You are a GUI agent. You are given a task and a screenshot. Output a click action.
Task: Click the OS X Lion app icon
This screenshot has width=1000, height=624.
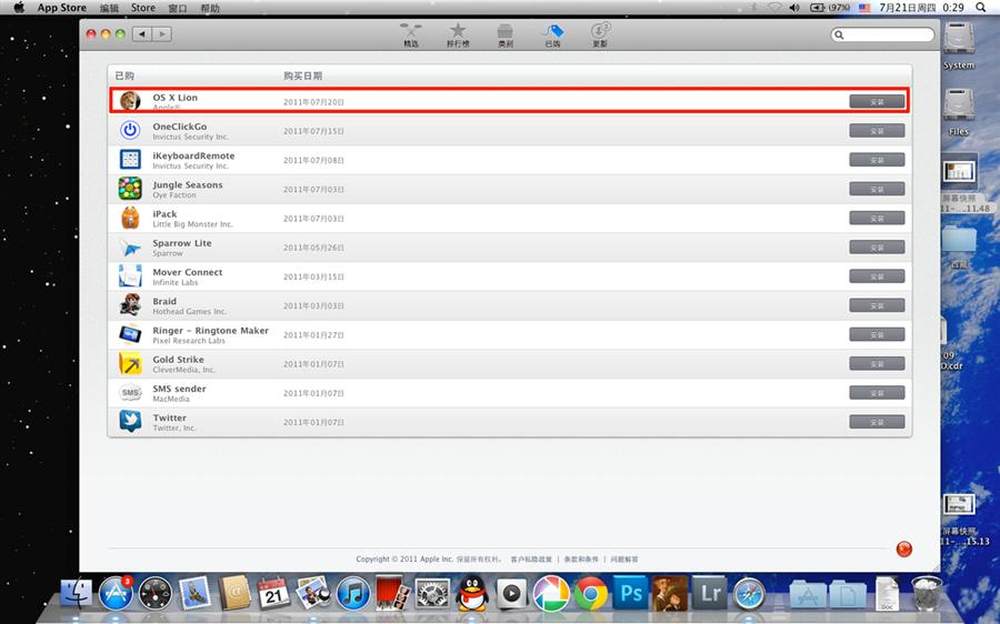click(130, 101)
